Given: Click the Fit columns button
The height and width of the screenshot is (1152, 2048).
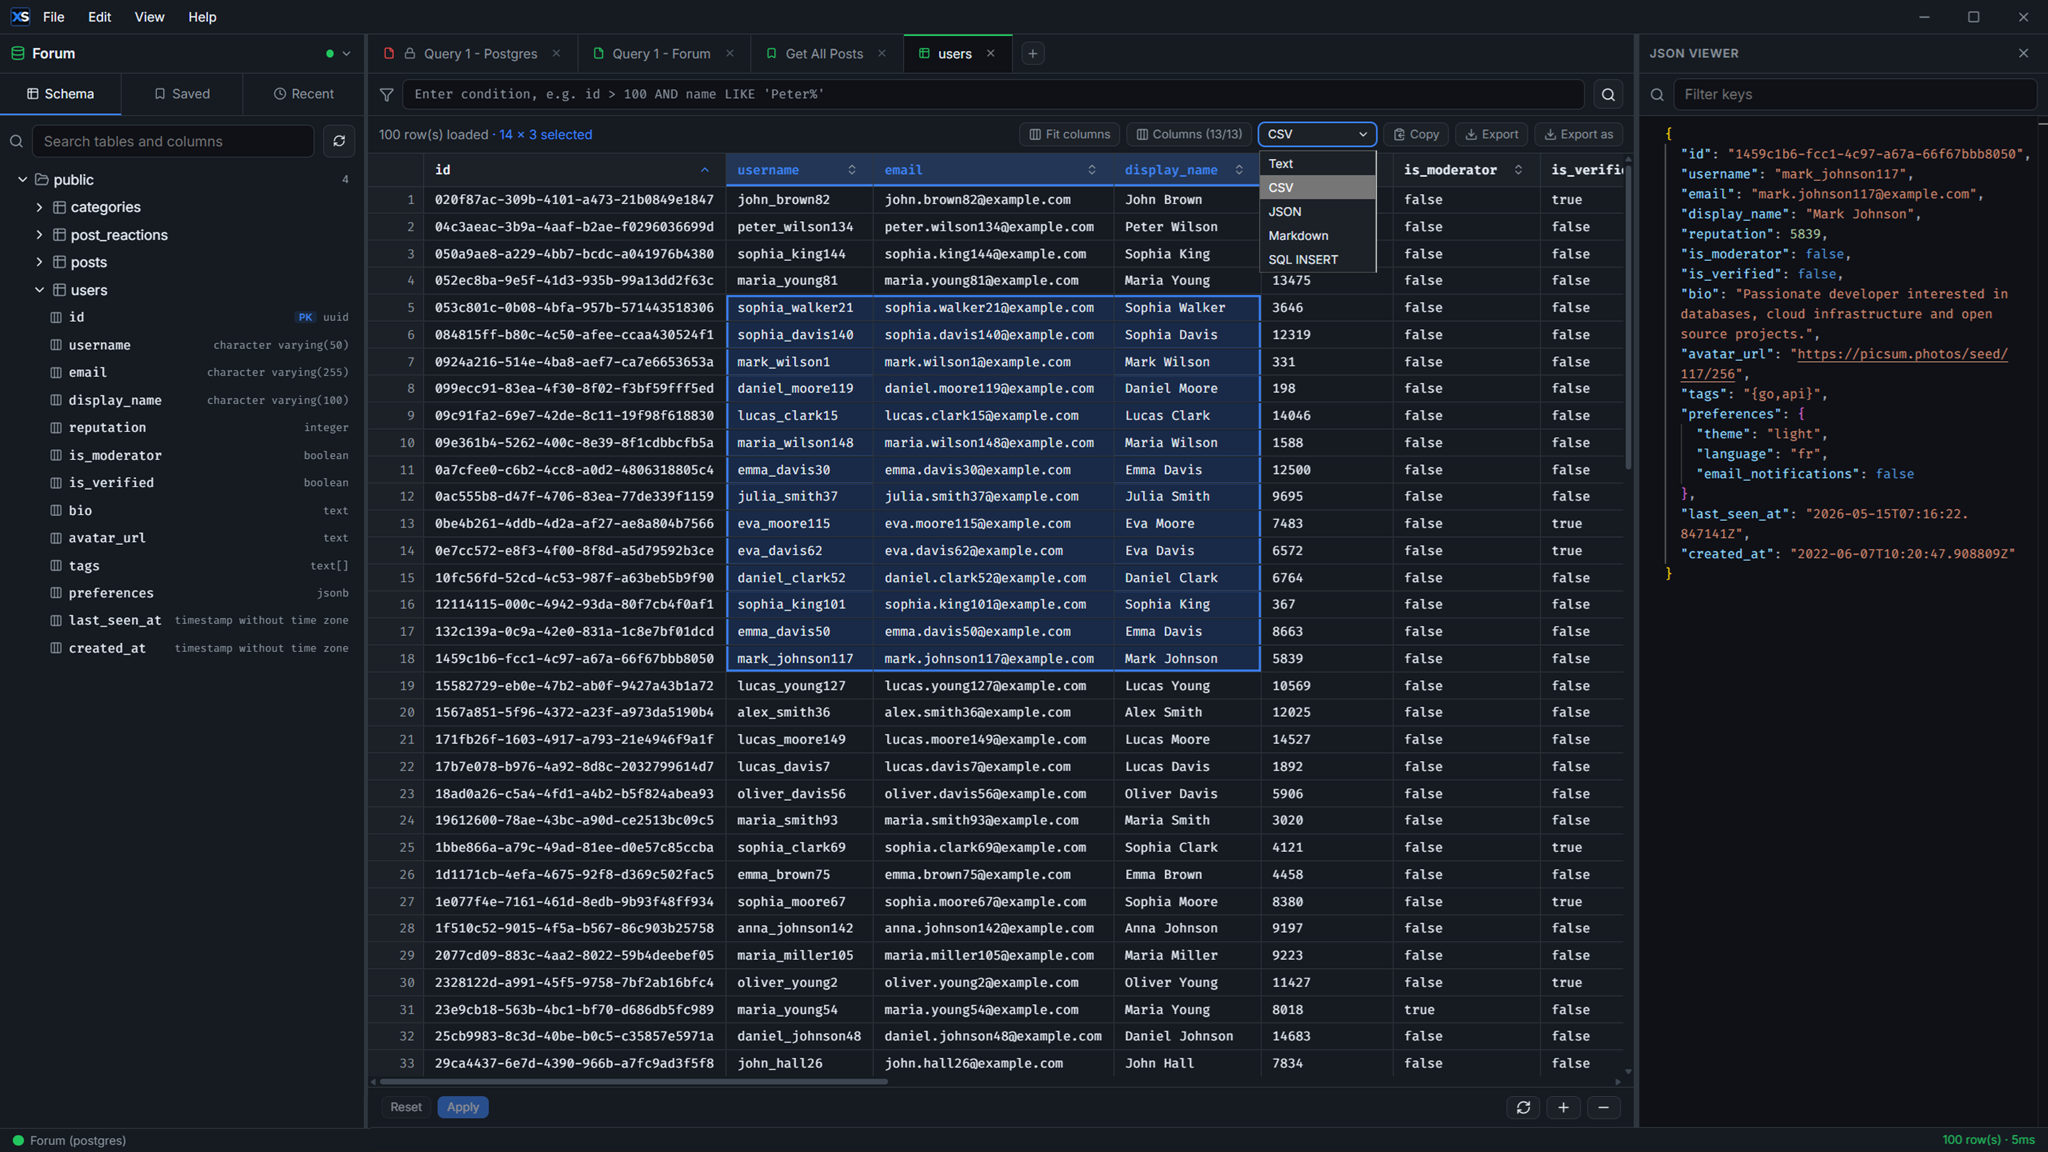Looking at the screenshot, I should pyautogui.click(x=1069, y=134).
